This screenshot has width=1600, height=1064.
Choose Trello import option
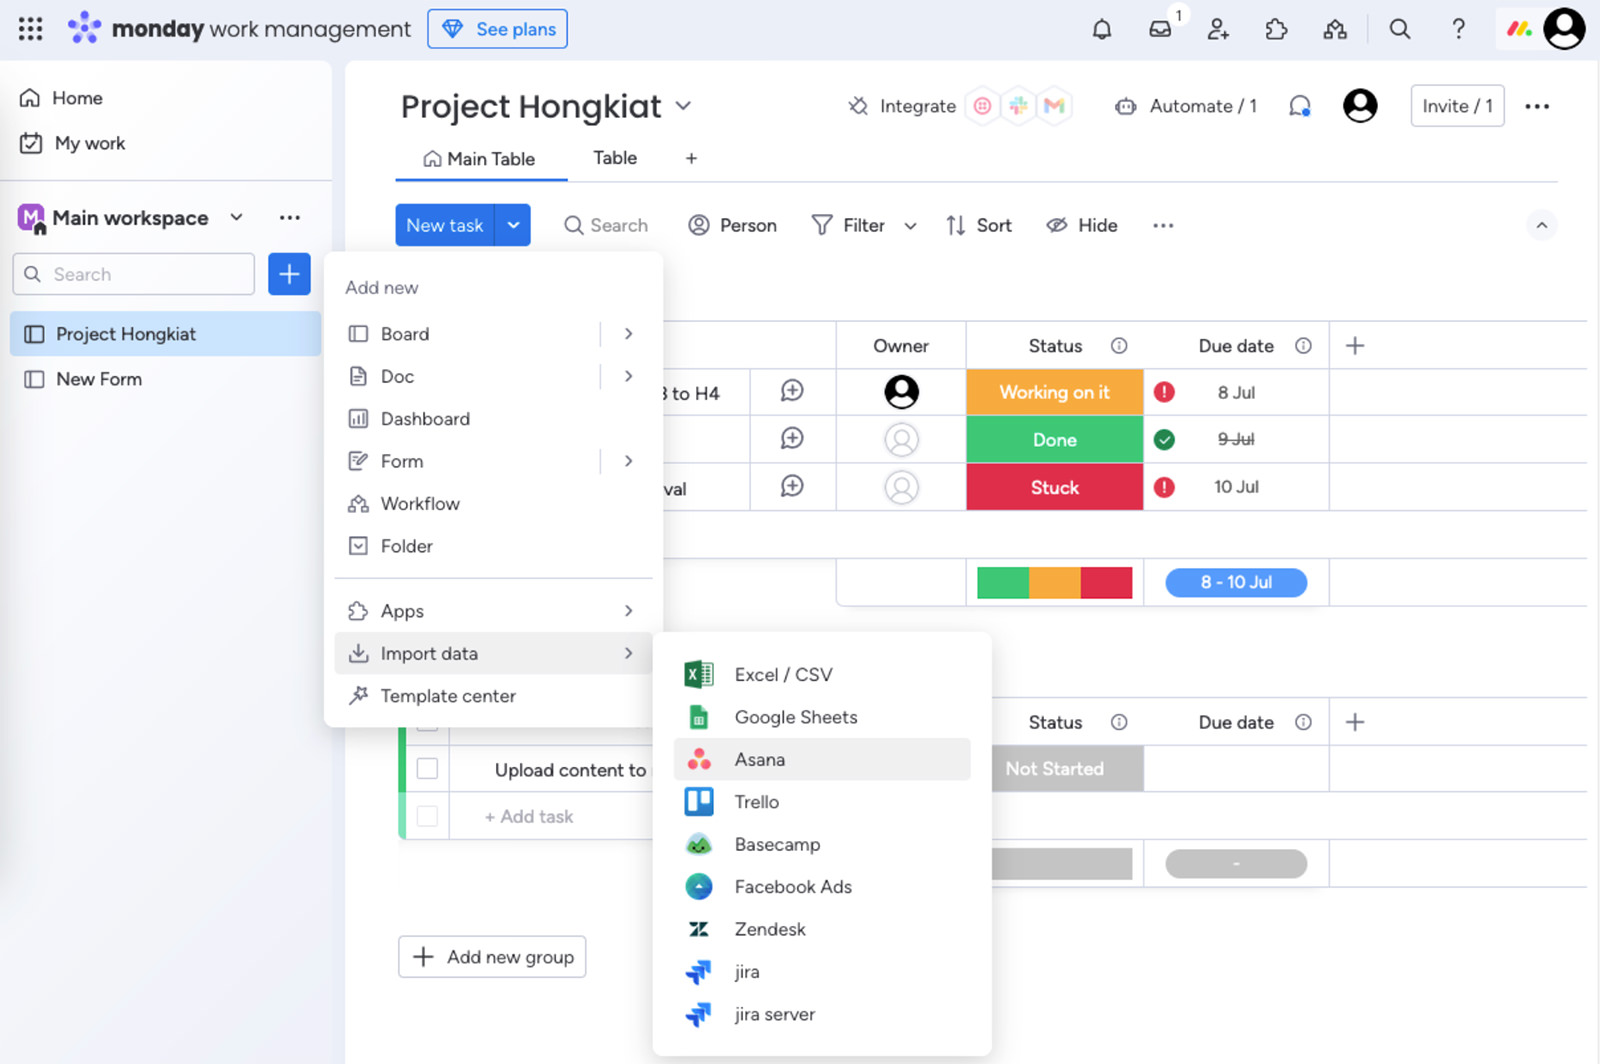[x=822, y=802]
